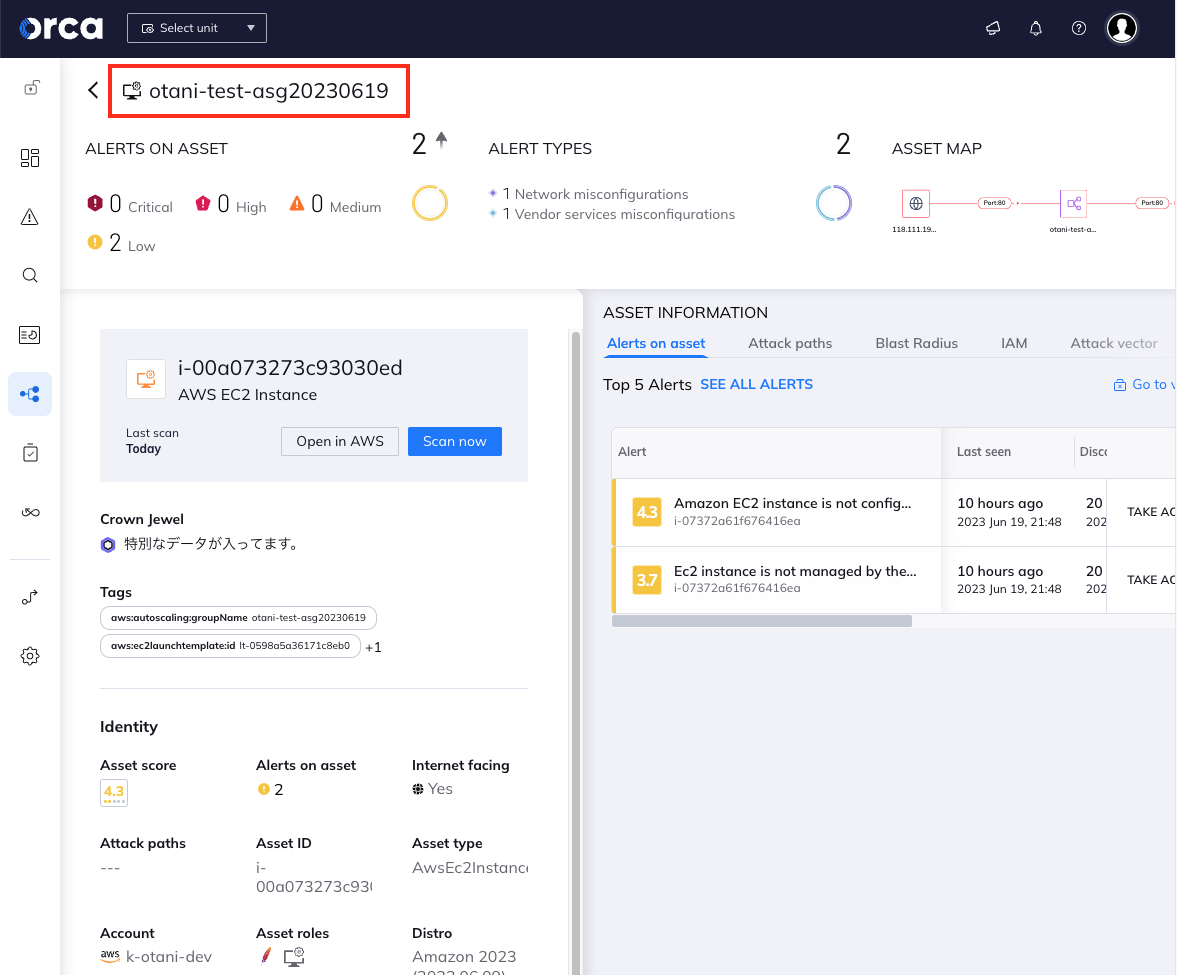Viewport: 1177px width, 975px height.
Task: Click TAKE ACTION on the 3.7 score alert
Action: (1151, 579)
